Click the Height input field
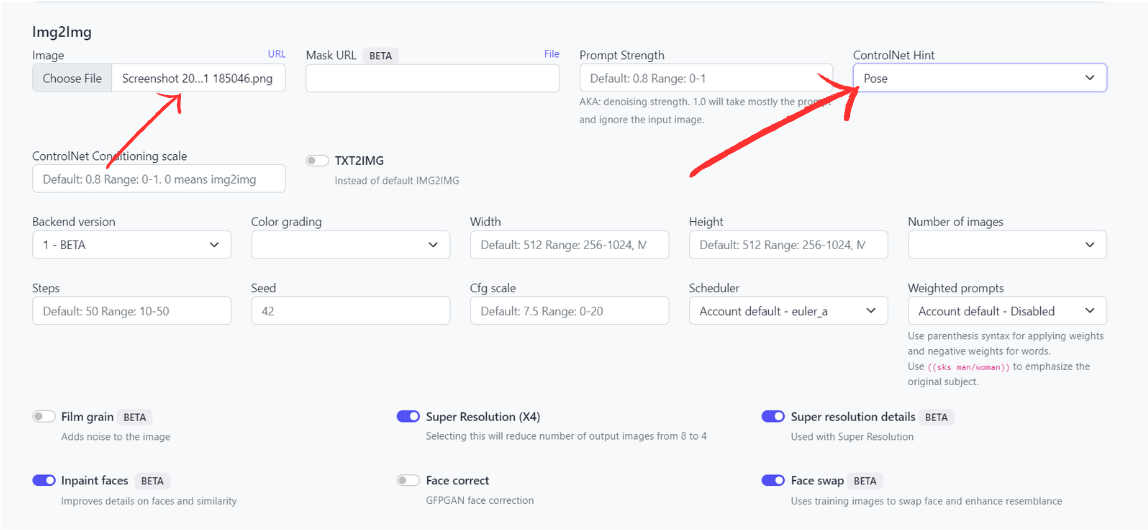The image size is (1148, 530). click(788, 245)
